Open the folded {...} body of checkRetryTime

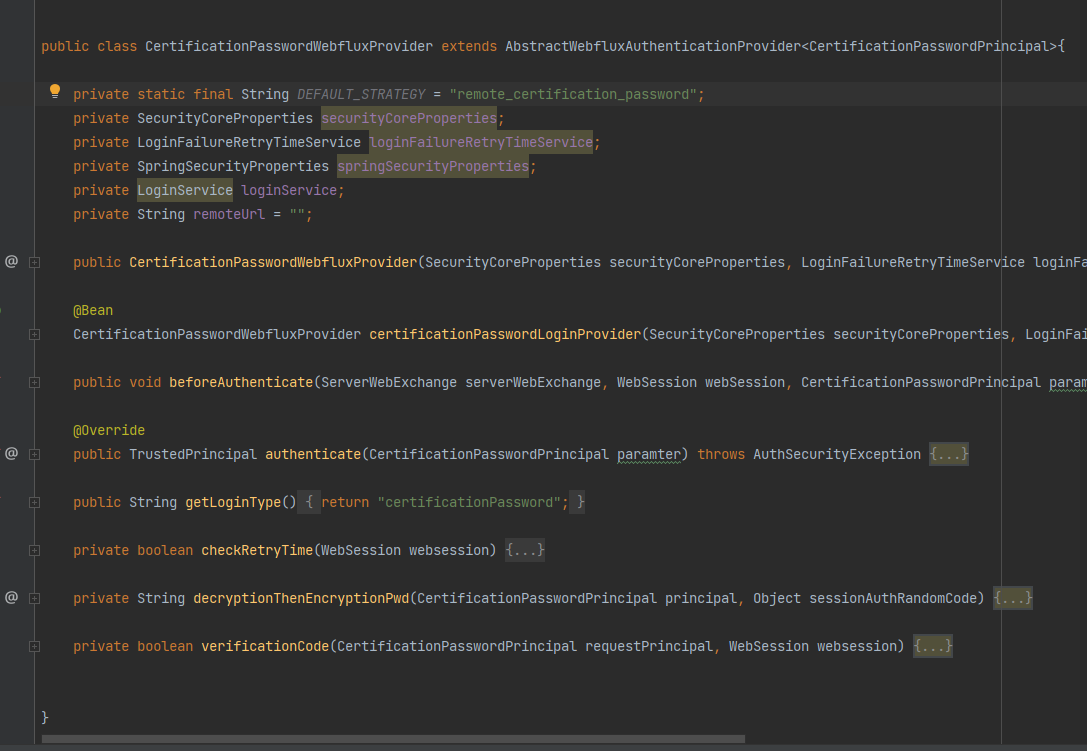[x=524, y=551]
